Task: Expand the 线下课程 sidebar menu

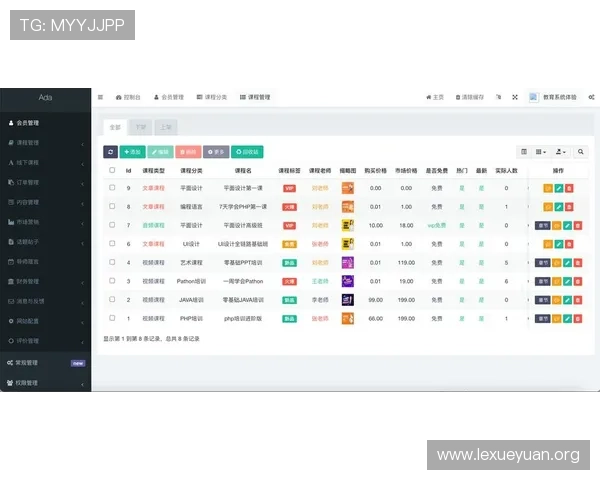Action: point(46,163)
